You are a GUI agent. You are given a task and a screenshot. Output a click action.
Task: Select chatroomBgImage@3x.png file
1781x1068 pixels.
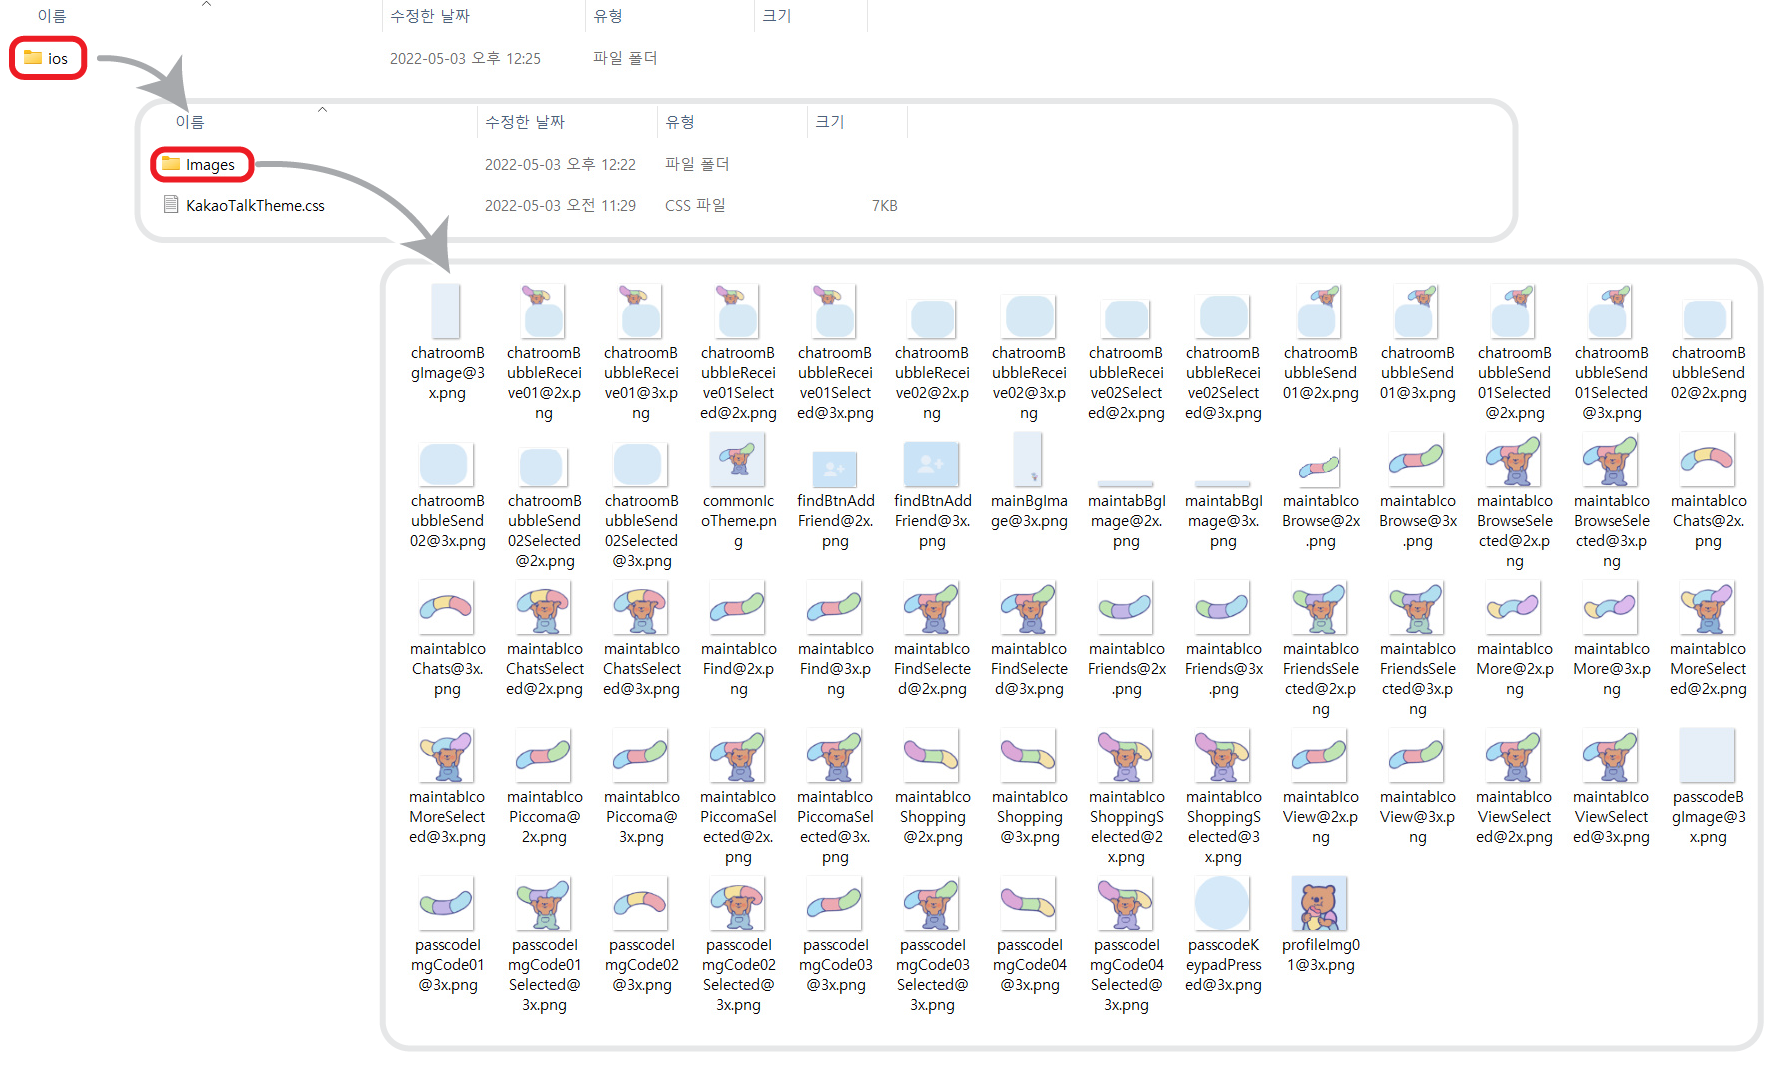(x=447, y=343)
